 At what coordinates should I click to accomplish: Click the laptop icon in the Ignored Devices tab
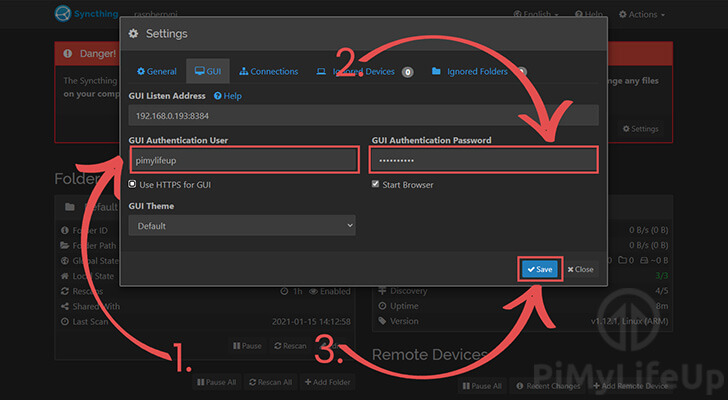tap(321, 71)
